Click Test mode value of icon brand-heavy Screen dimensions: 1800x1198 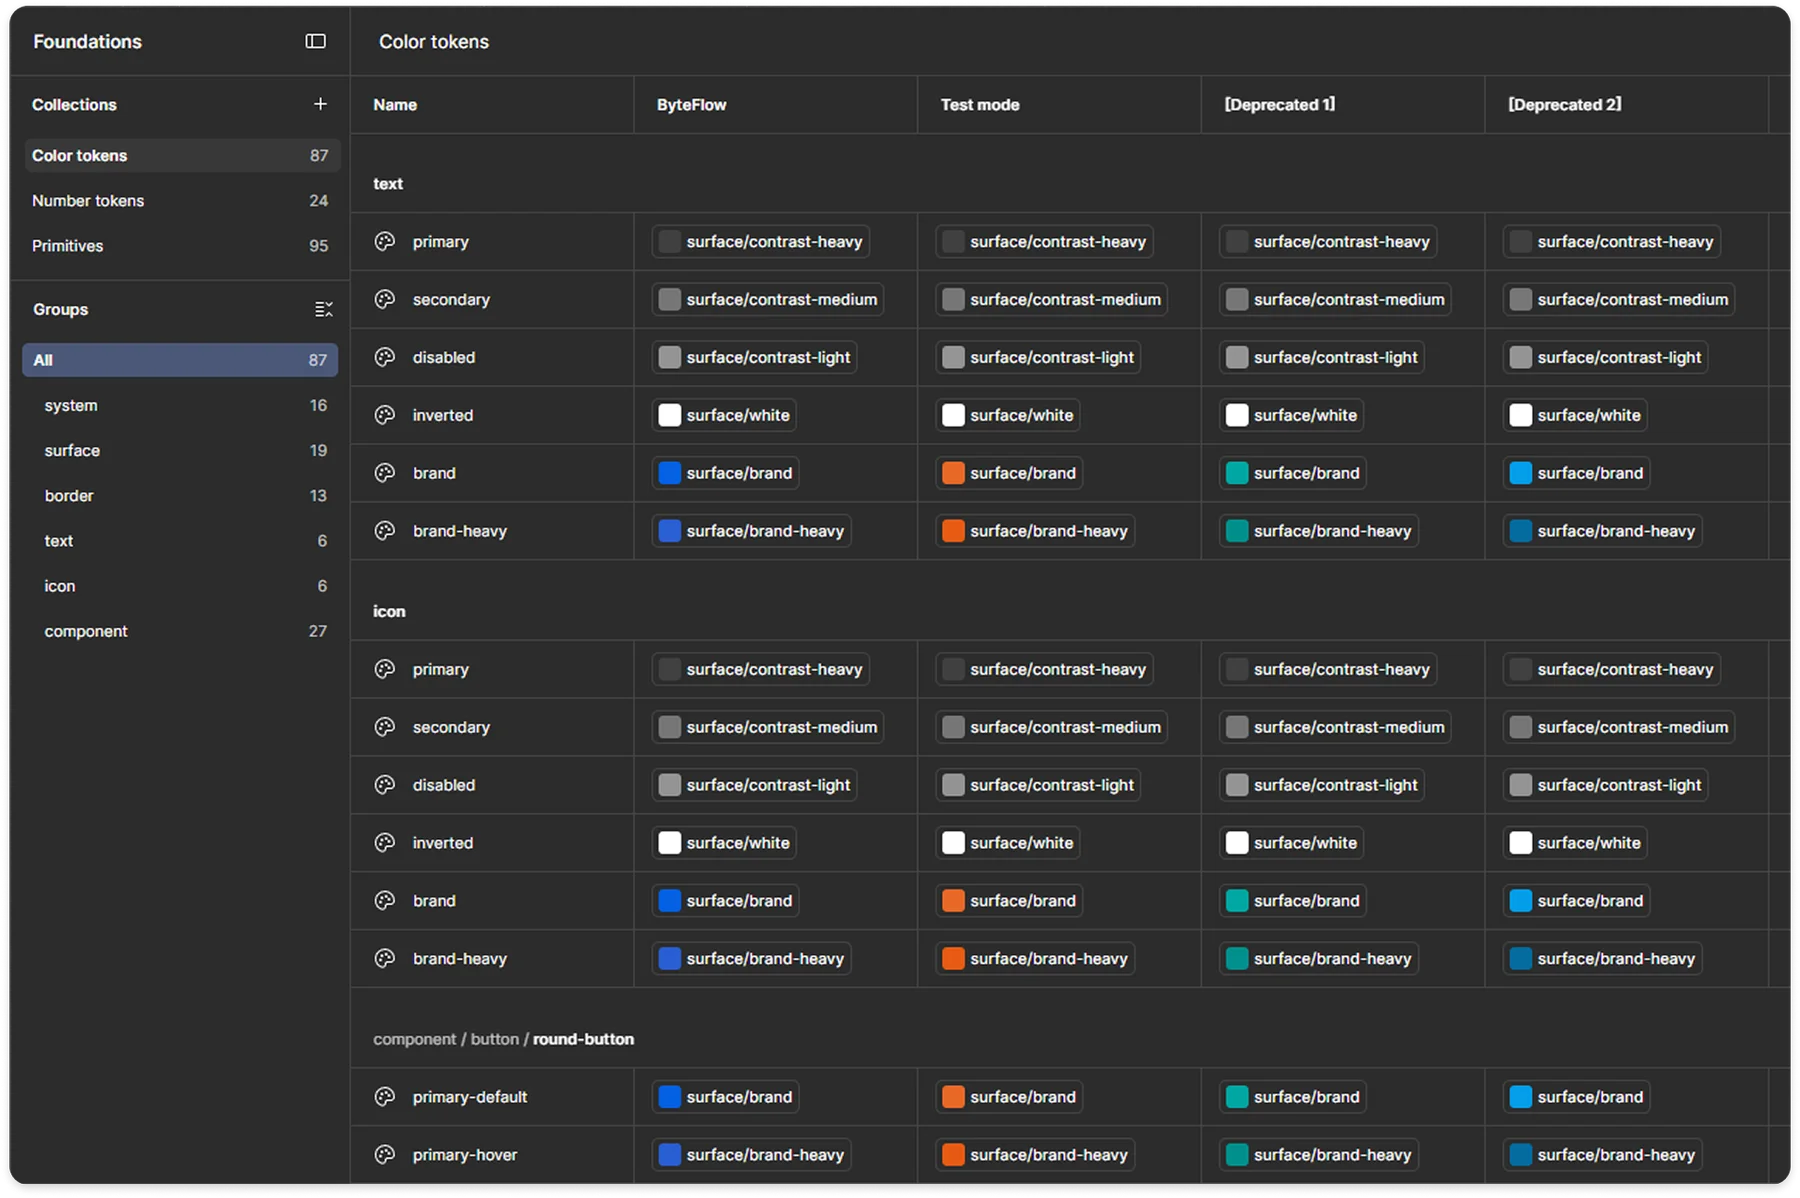pyautogui.click(x=1036, y=959)
